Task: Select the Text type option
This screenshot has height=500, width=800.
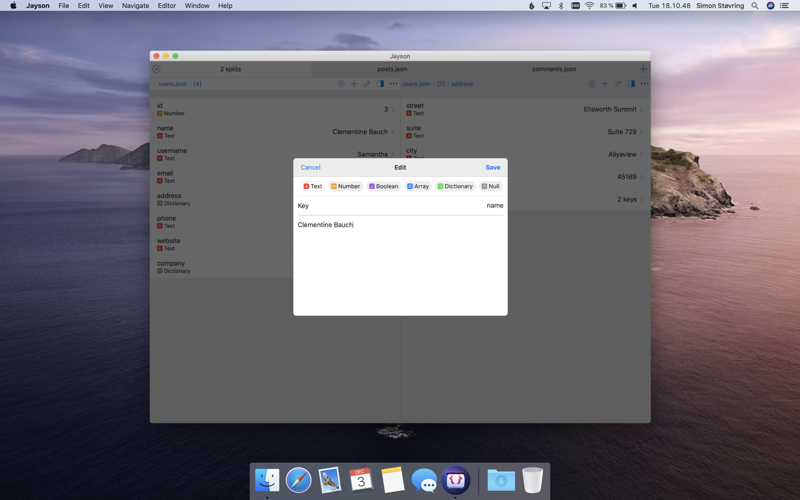Action: [312, 186]
